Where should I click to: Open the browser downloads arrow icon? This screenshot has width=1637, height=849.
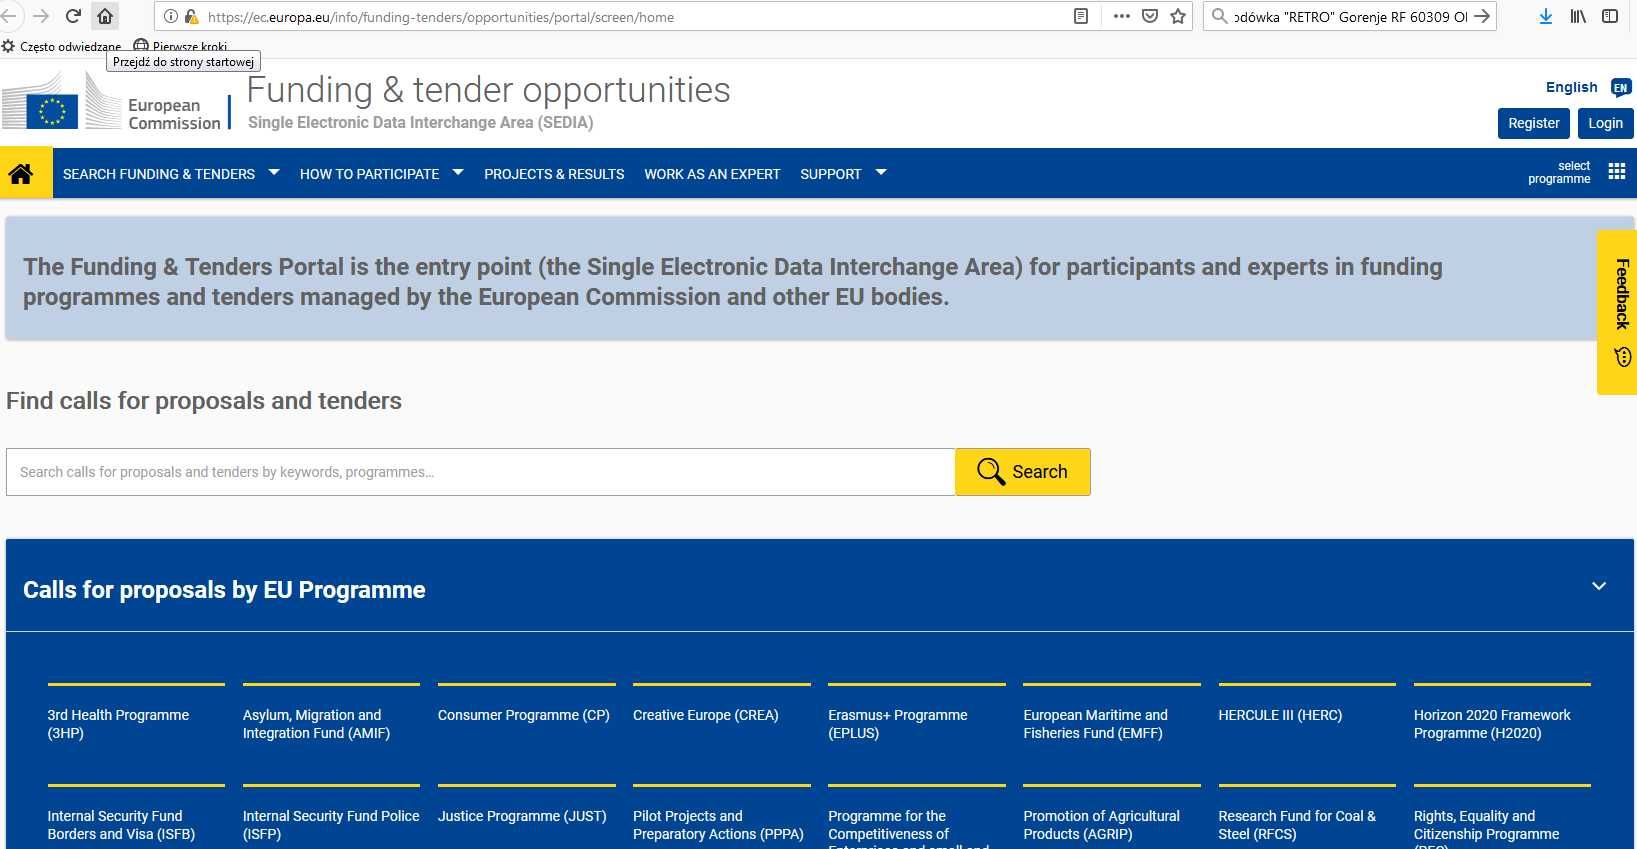coord(1545,16)
